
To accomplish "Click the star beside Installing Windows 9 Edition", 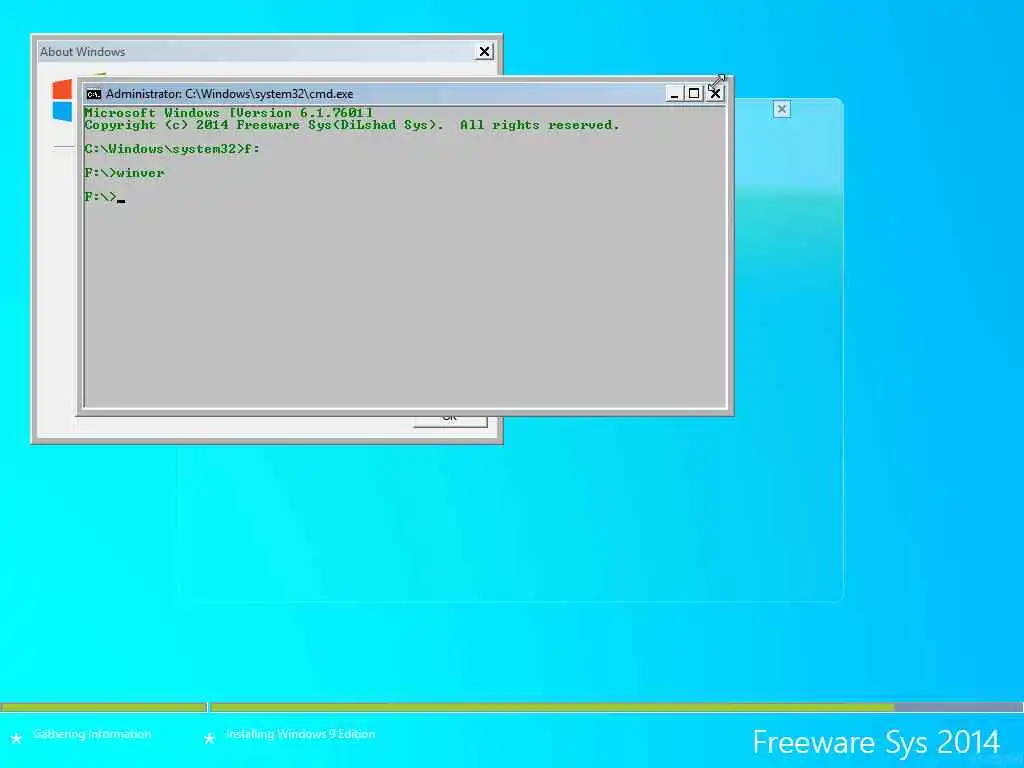I will coord(209,738).
